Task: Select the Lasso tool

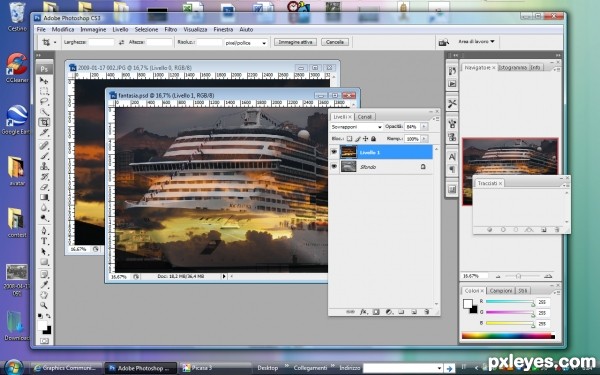Action: coord(44,101)
